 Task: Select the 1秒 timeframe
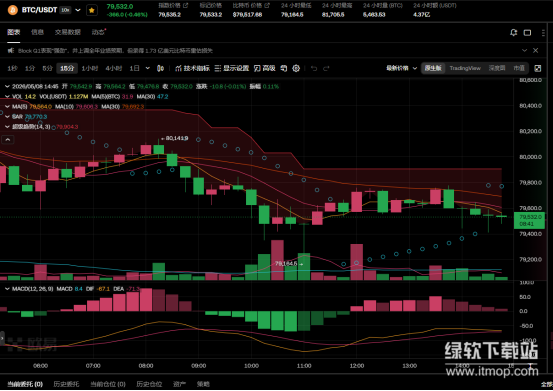point(12,68)
